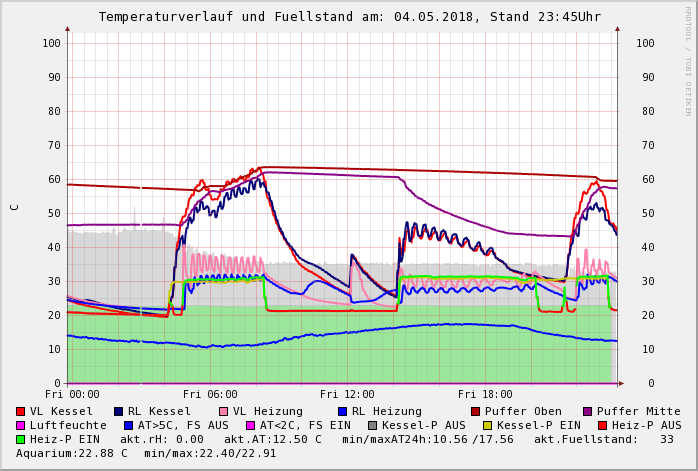Click the green Heiz-P EIN legend swatch

point(21,439)
